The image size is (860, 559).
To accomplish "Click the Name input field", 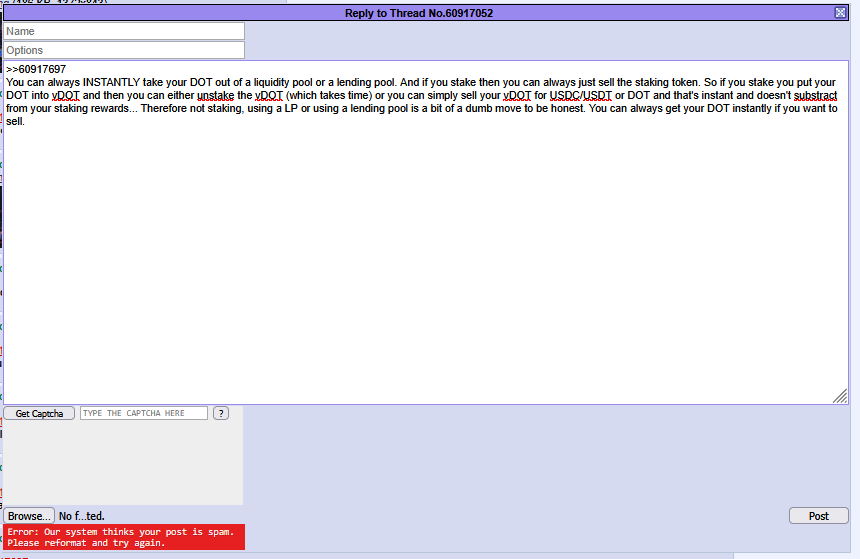I will click(124, 31).
